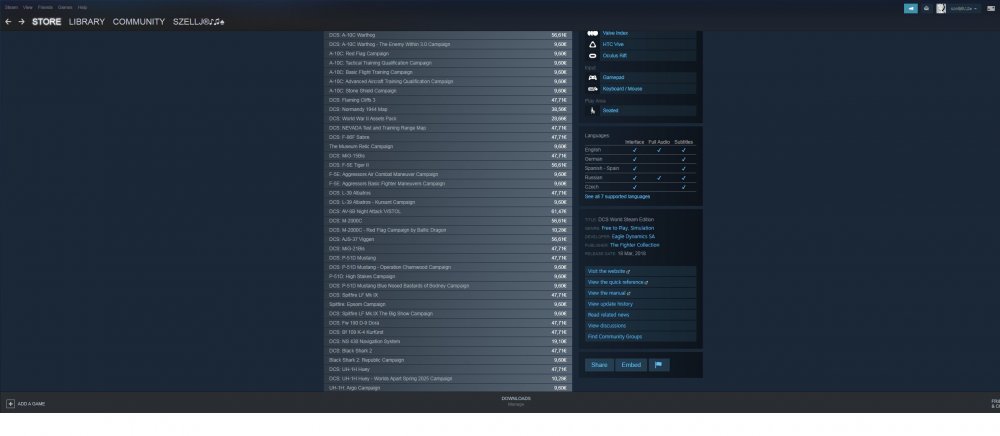This screenshot has height=436, width=1000.
Task: Select DCS: Normandy 1944 Map row
Action: [448, 109]
